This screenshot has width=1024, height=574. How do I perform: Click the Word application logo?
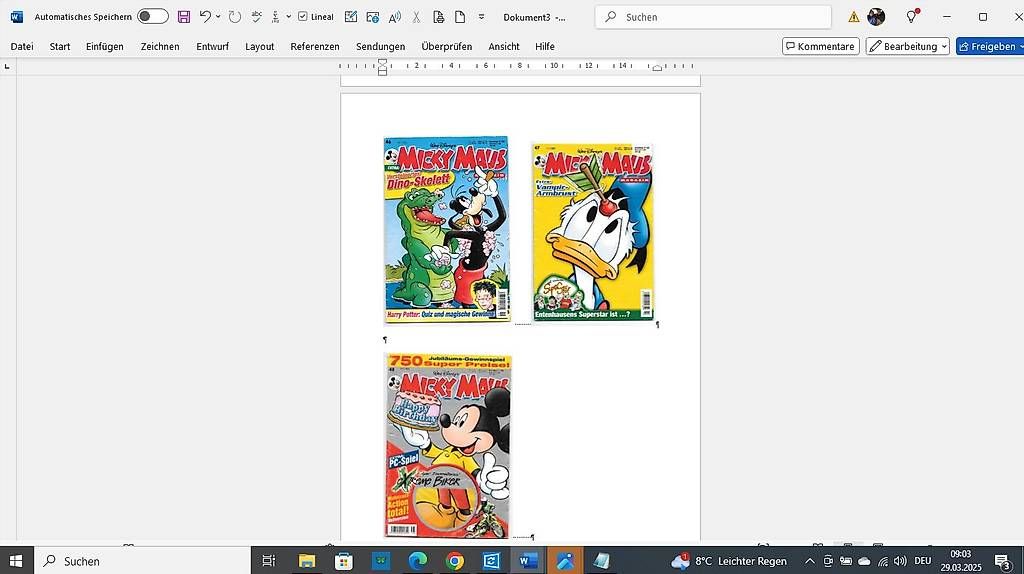pyautogui.click(x=17, y=17)
